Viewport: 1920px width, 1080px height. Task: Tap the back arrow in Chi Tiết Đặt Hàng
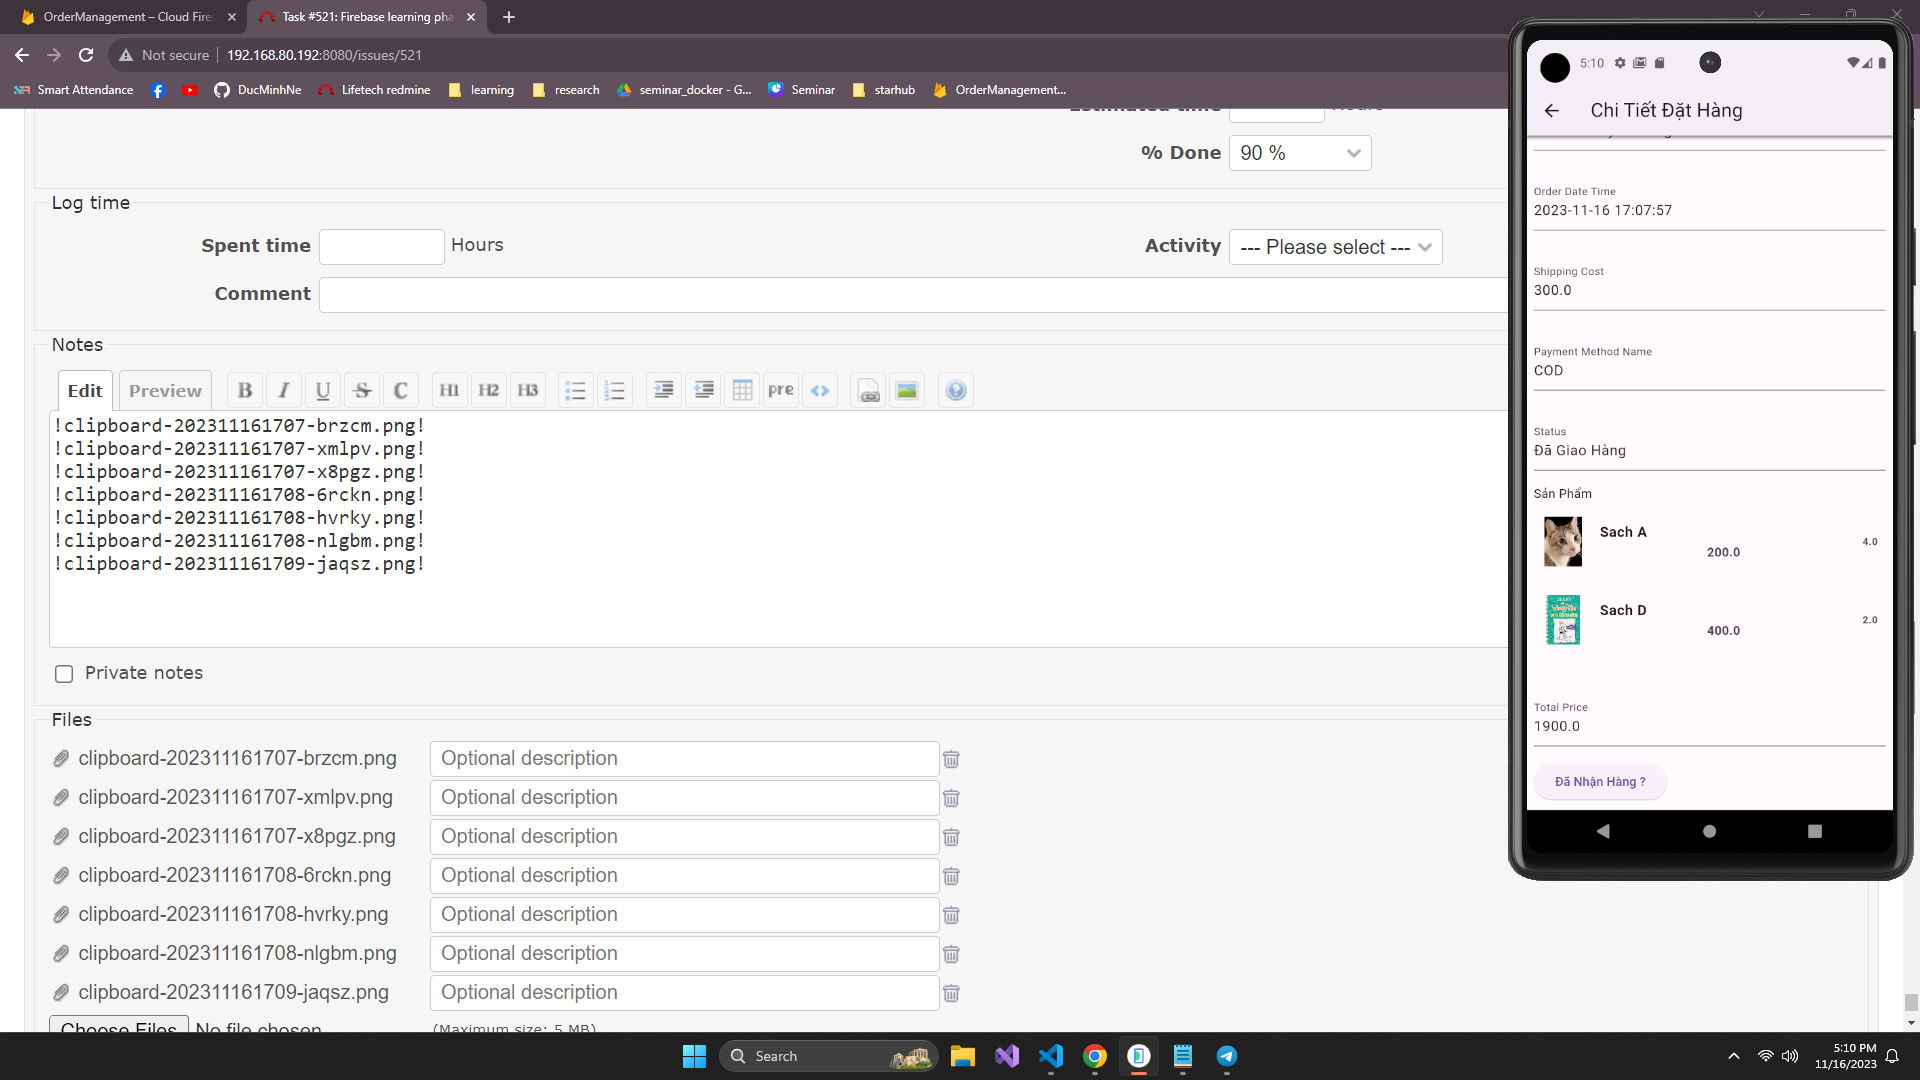[1551, 111]
